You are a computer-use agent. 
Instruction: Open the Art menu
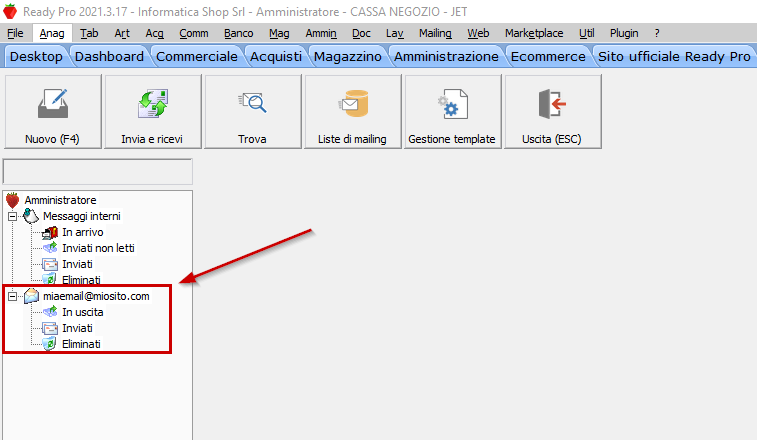tap(122, 33)
